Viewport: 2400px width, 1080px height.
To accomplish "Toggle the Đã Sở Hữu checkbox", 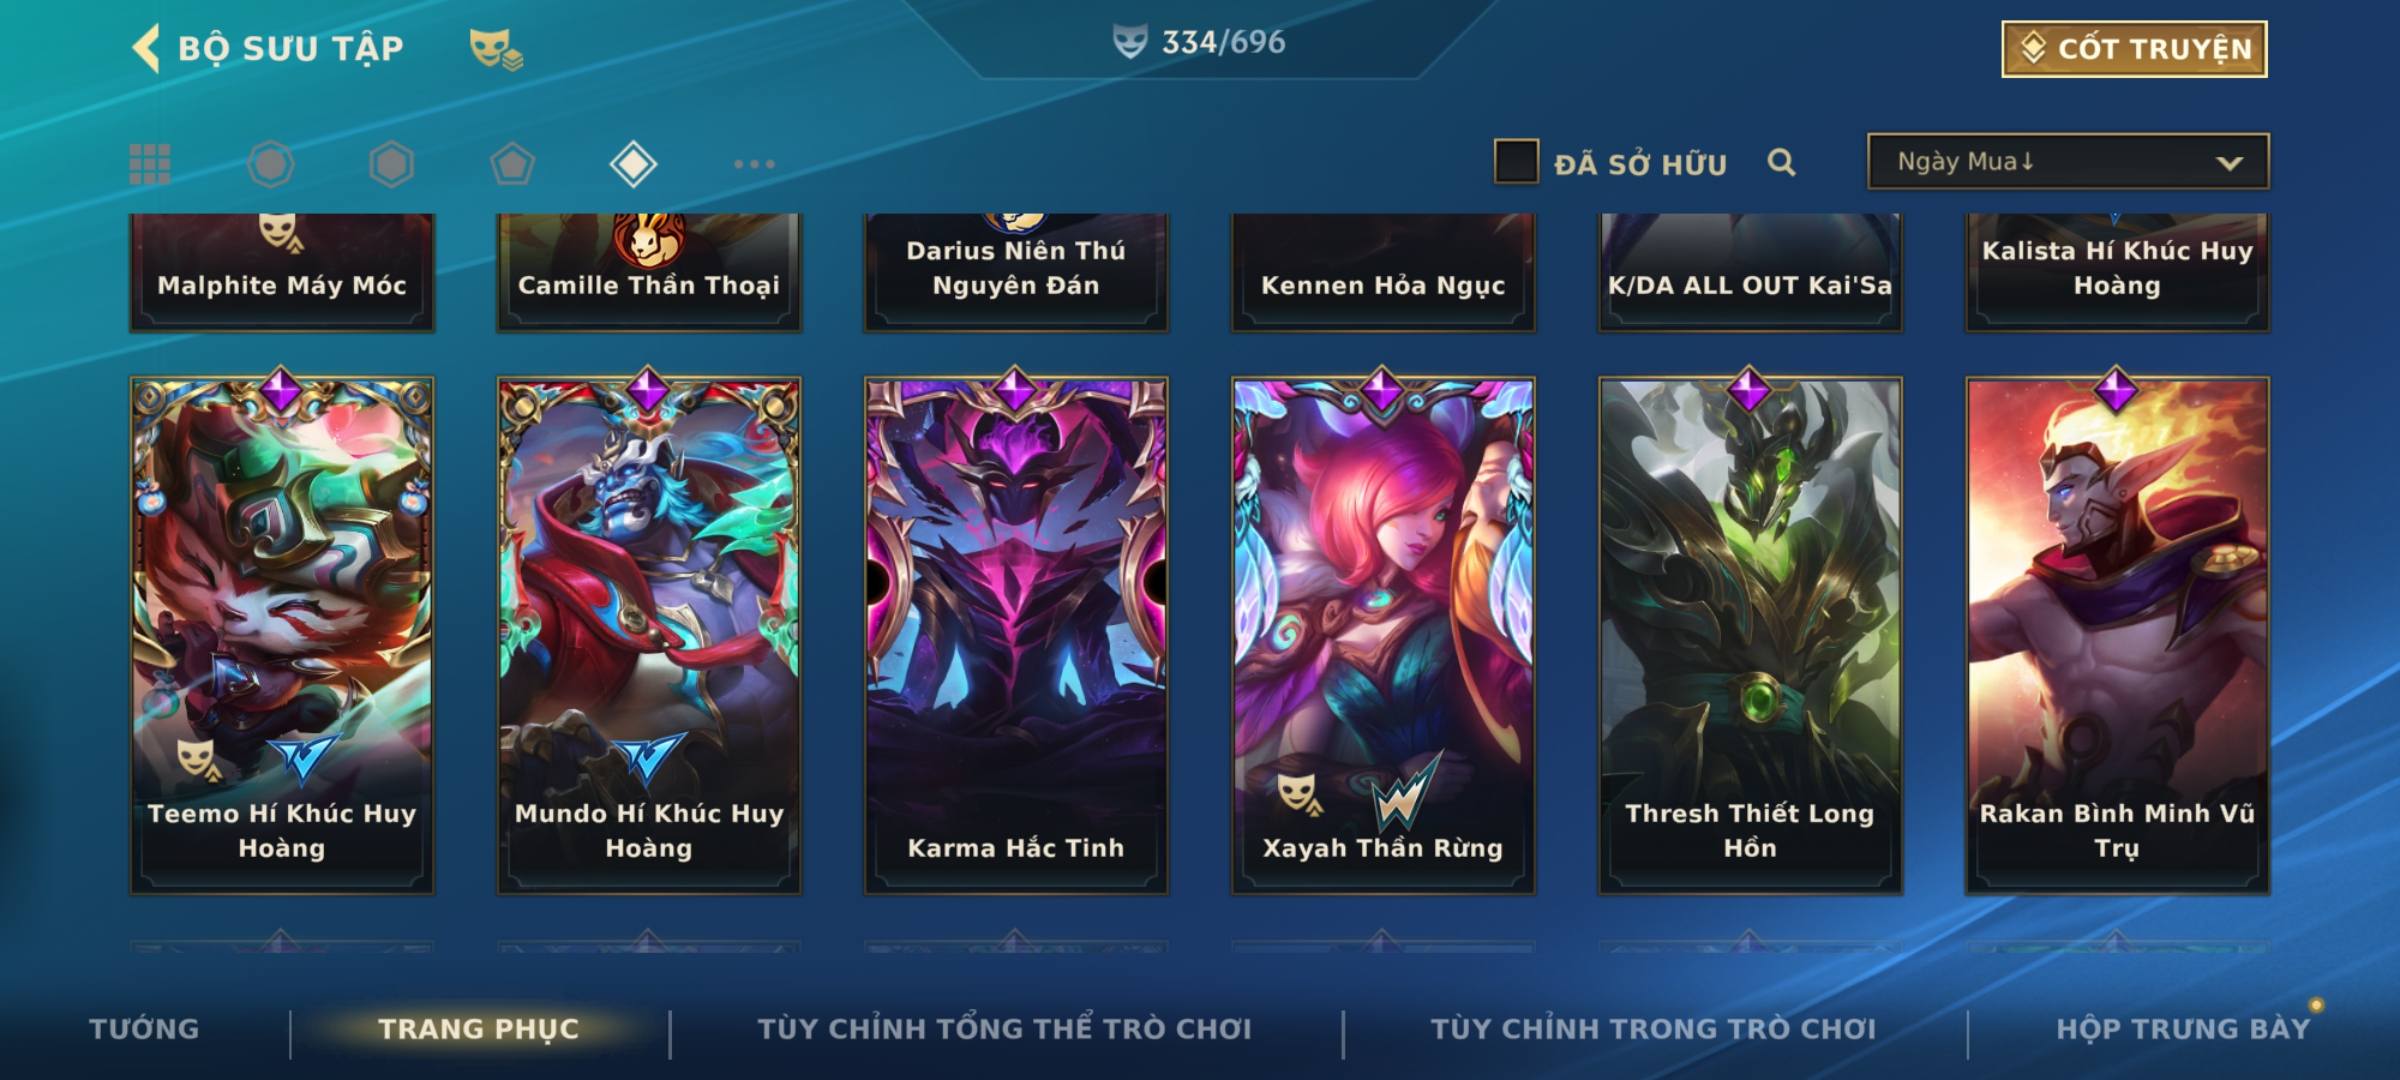I will tap(1516, 162).
